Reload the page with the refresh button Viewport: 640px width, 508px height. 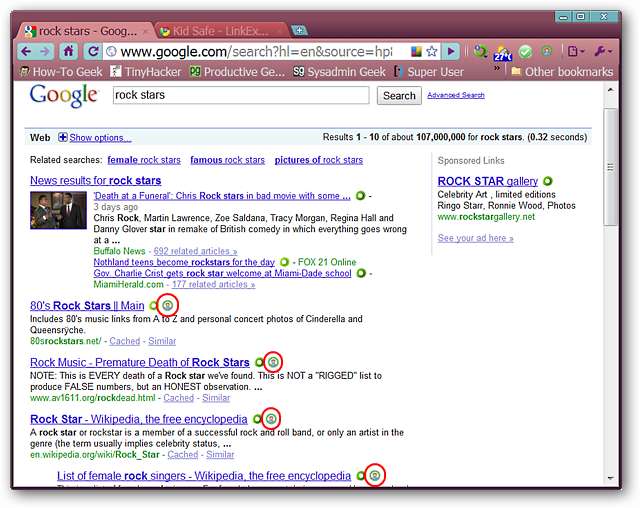pyautogui.click(x=92, y=51)
